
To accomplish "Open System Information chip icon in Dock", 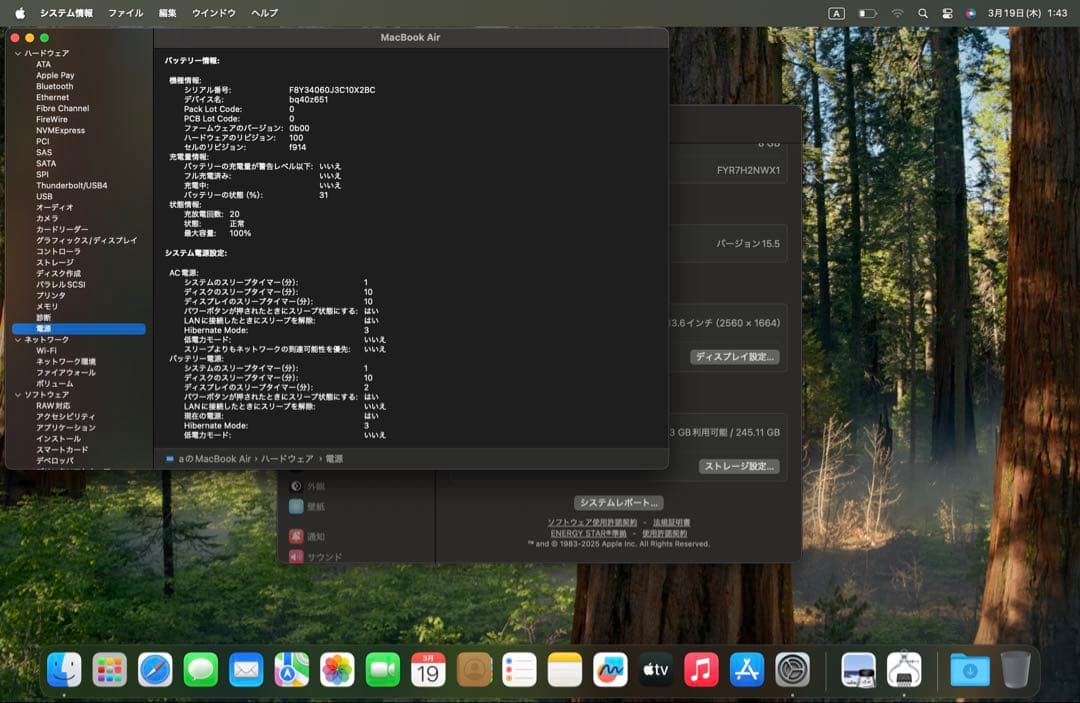I will 904,669.
